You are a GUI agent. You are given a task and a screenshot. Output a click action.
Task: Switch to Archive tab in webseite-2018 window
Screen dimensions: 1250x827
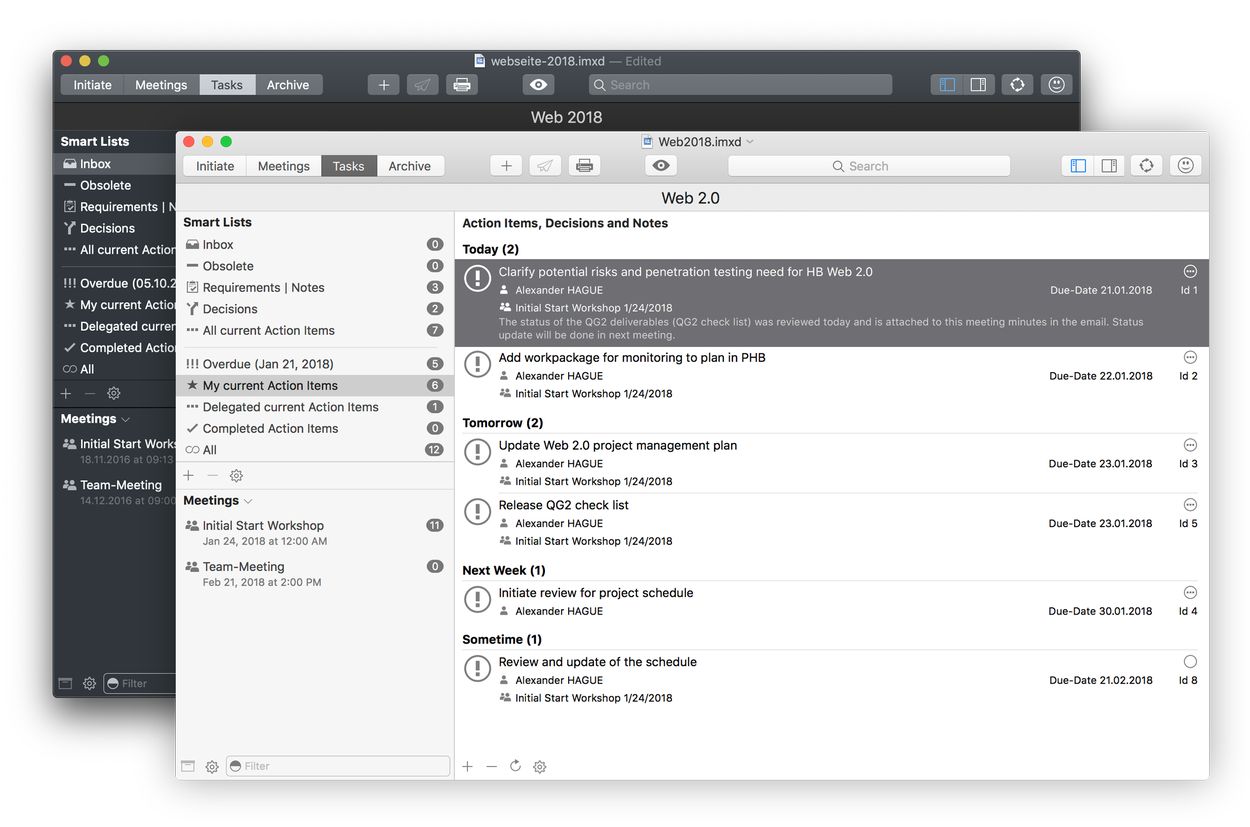(288, 85)
